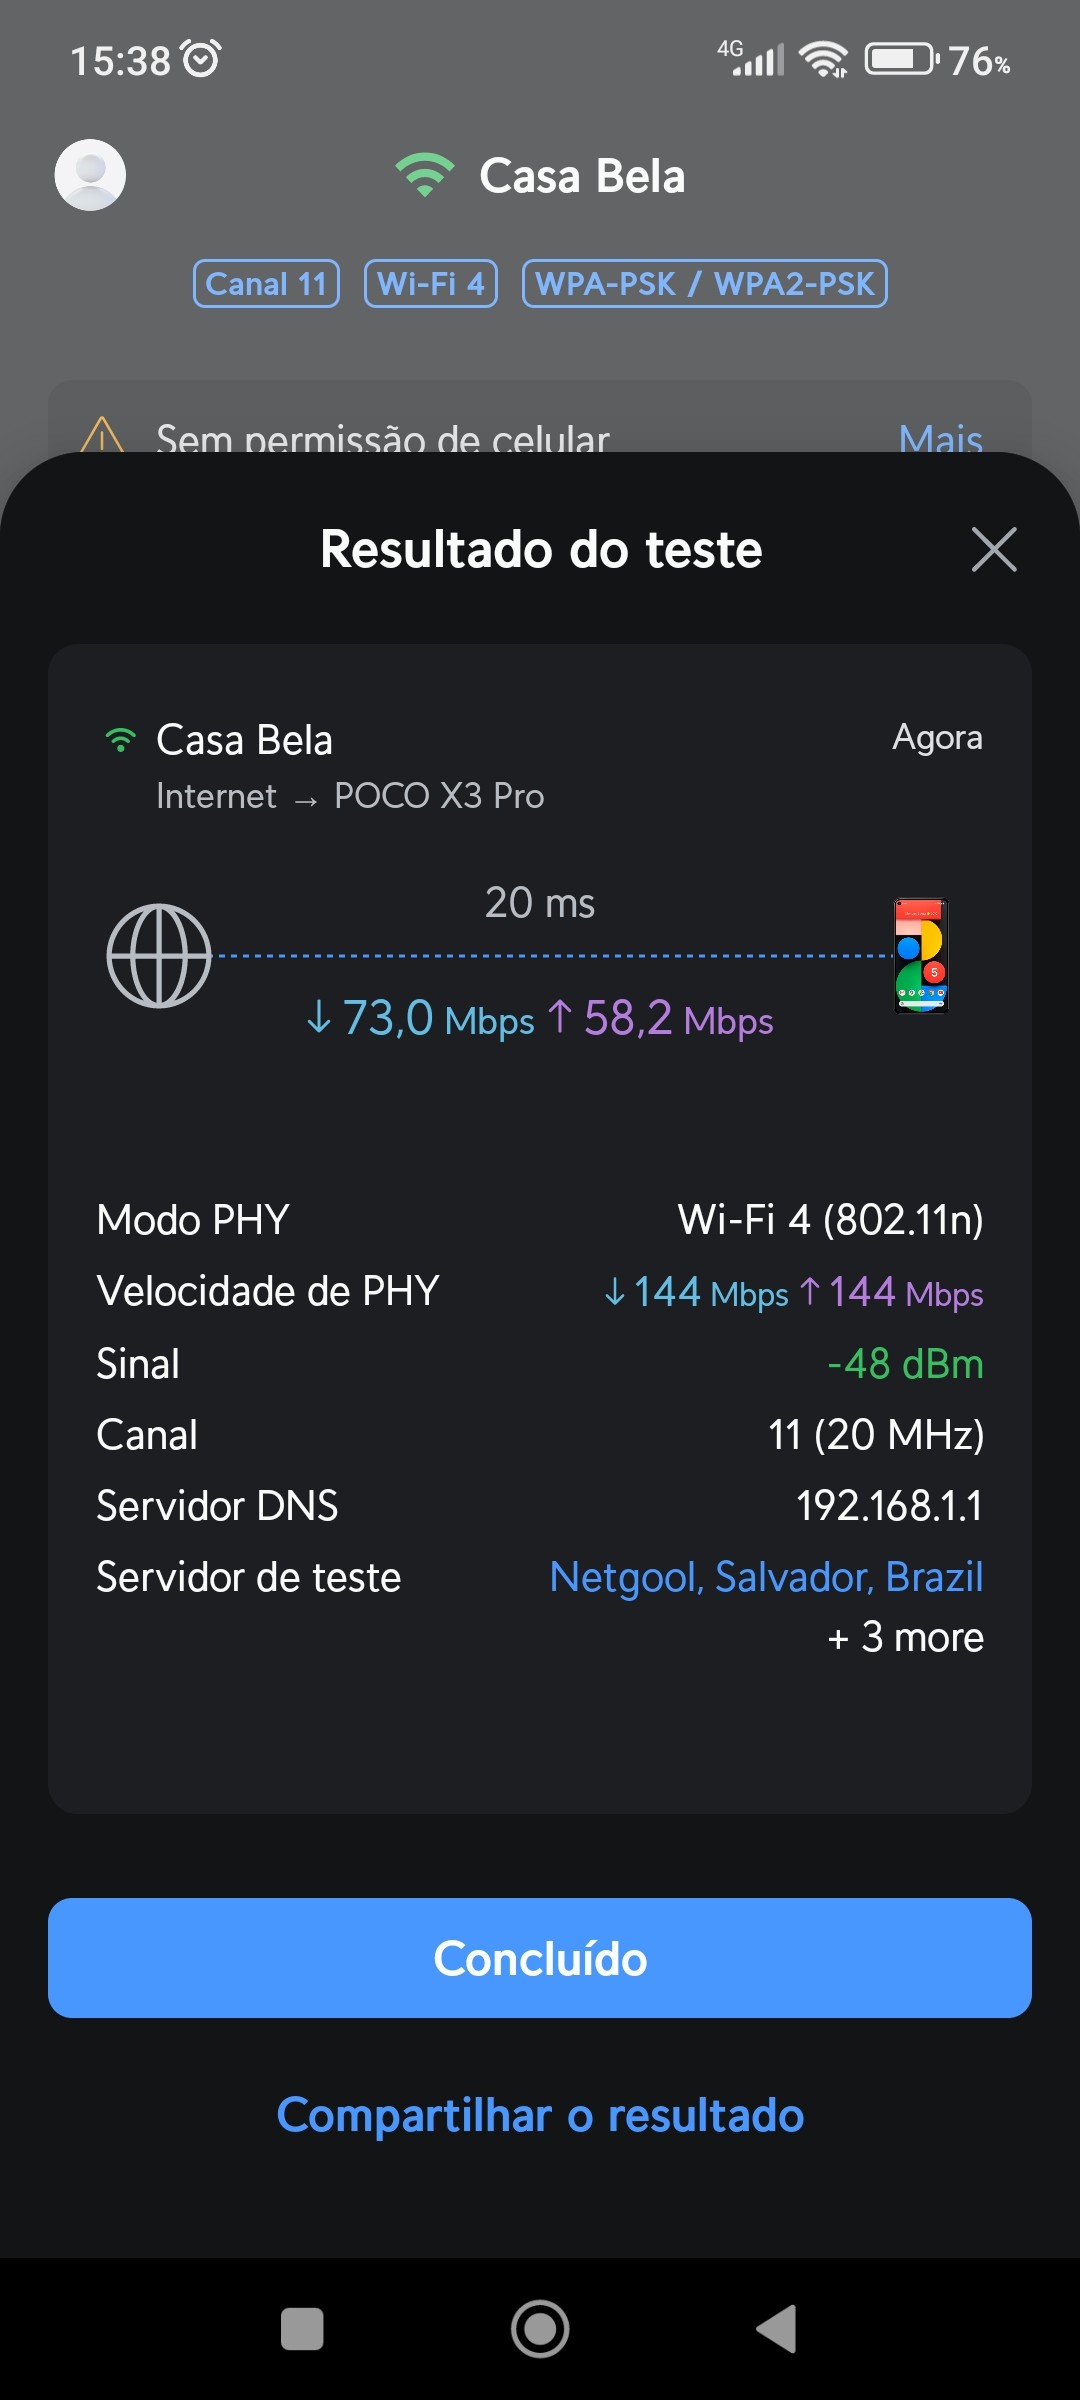Select the WPA-PSK / WPA2-PSK tag
Screen dimensions: 1080x2400
[x=704, y=284]
